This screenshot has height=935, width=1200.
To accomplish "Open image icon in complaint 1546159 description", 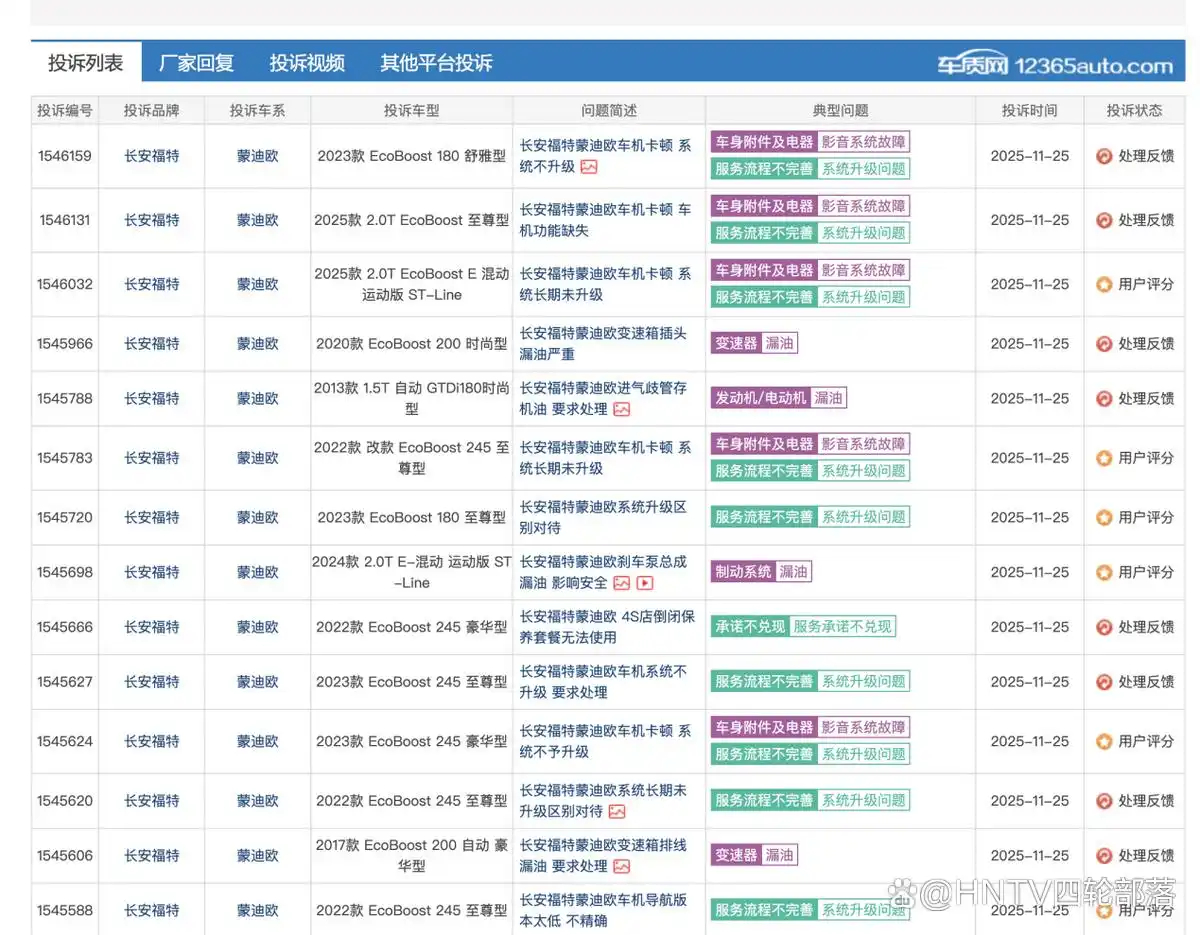I will point(589,167).
